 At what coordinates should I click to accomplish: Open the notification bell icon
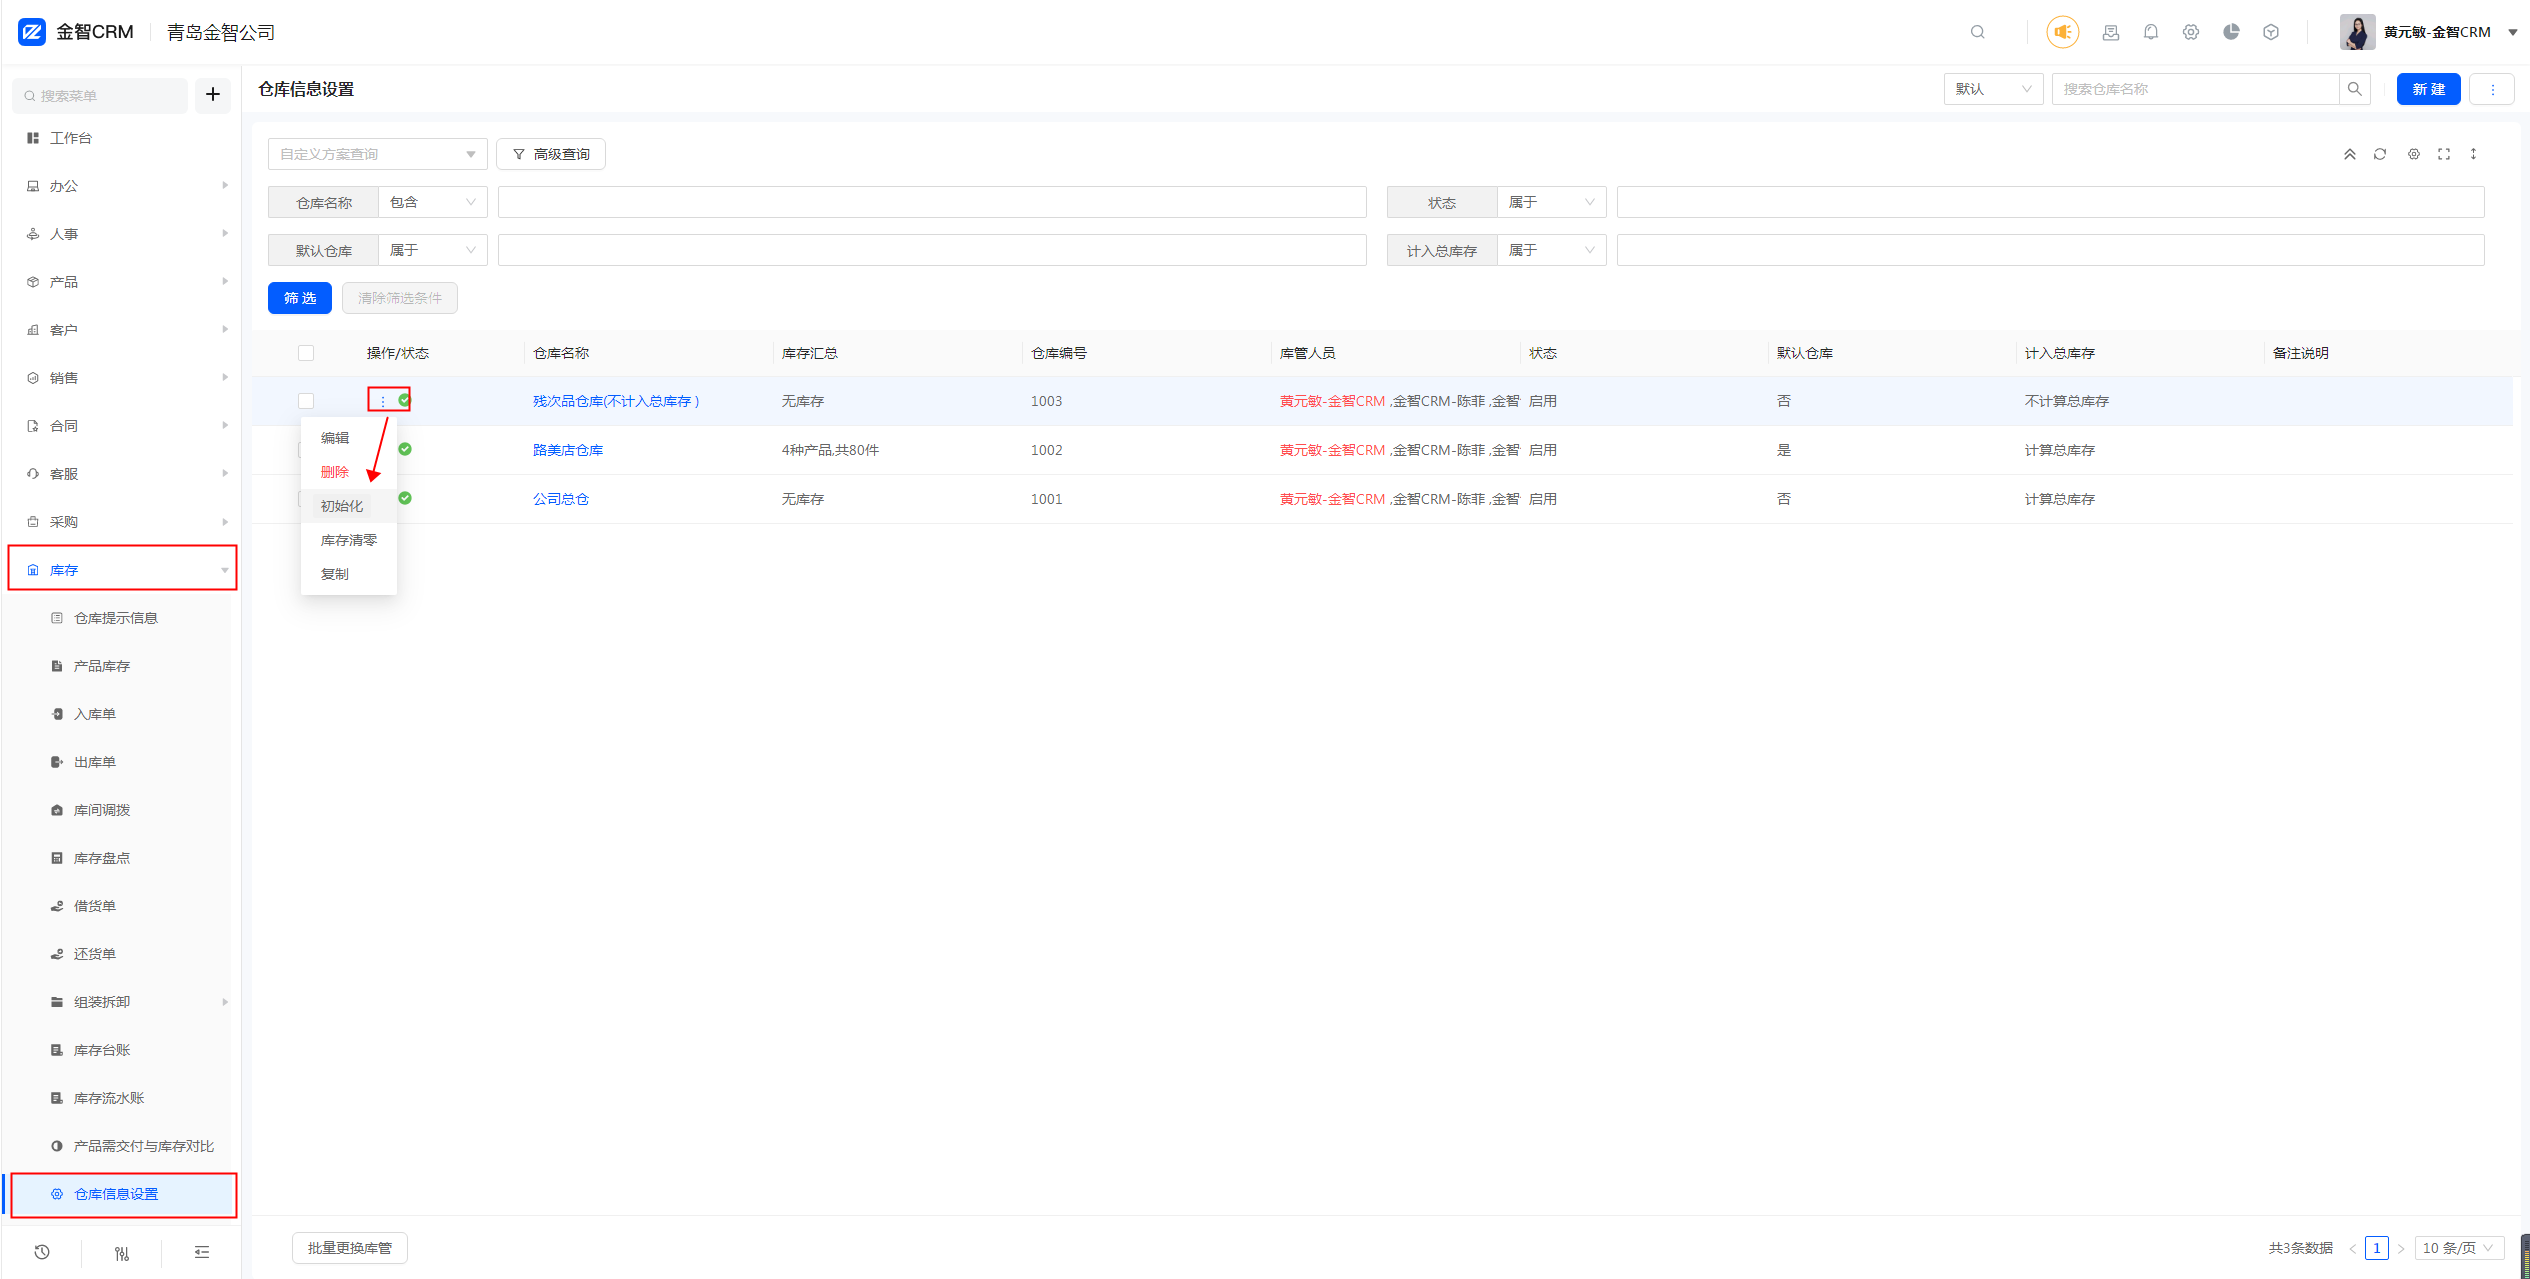click(2151, 32)
